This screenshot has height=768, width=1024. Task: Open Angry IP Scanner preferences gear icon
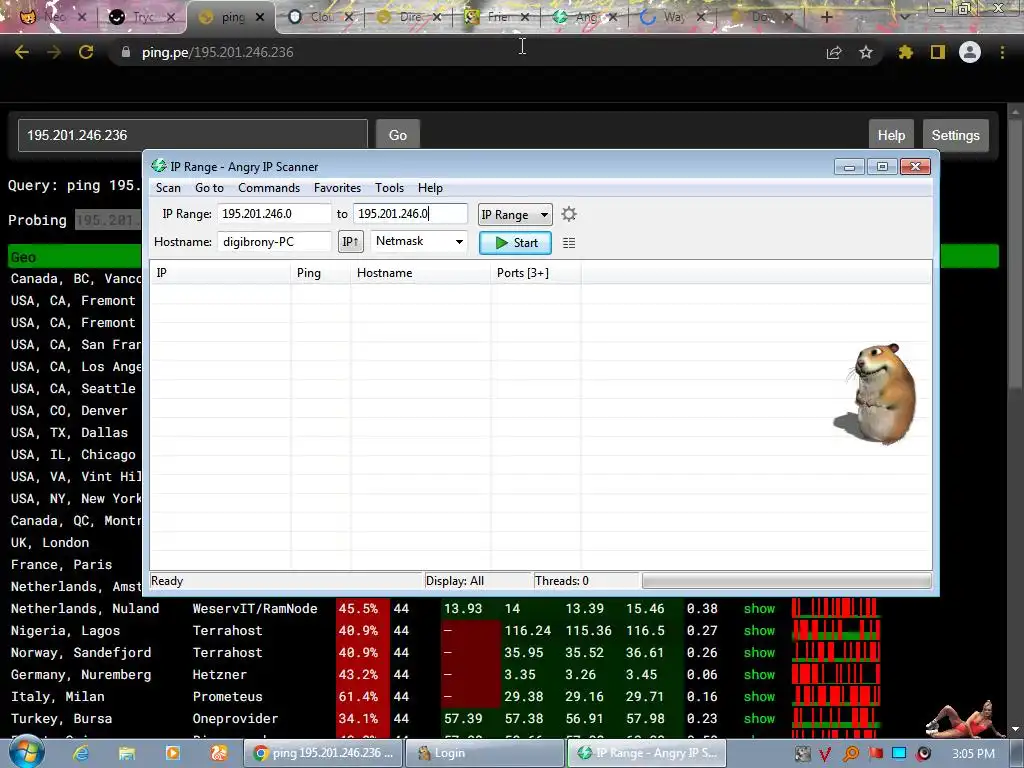tap(569, 214)
